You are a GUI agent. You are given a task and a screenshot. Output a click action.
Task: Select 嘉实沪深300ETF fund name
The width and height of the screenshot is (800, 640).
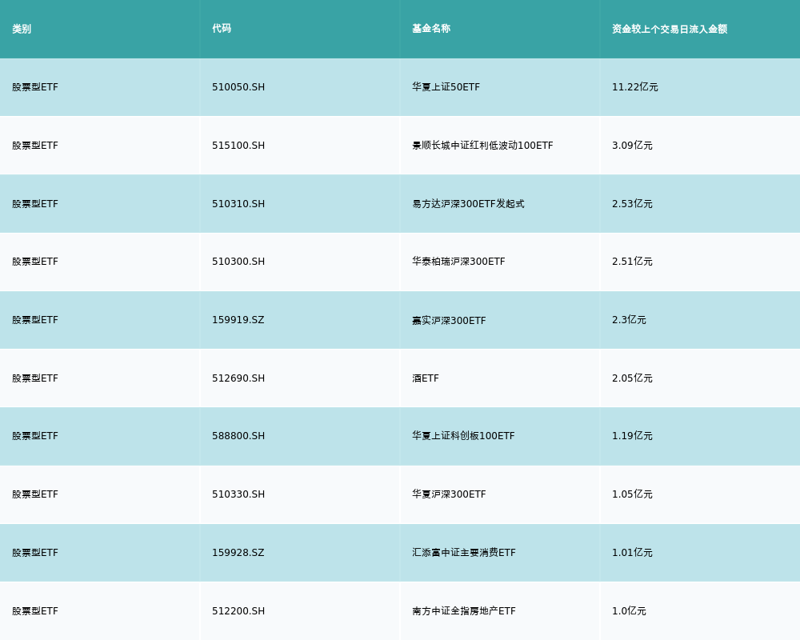pos(449,320)
